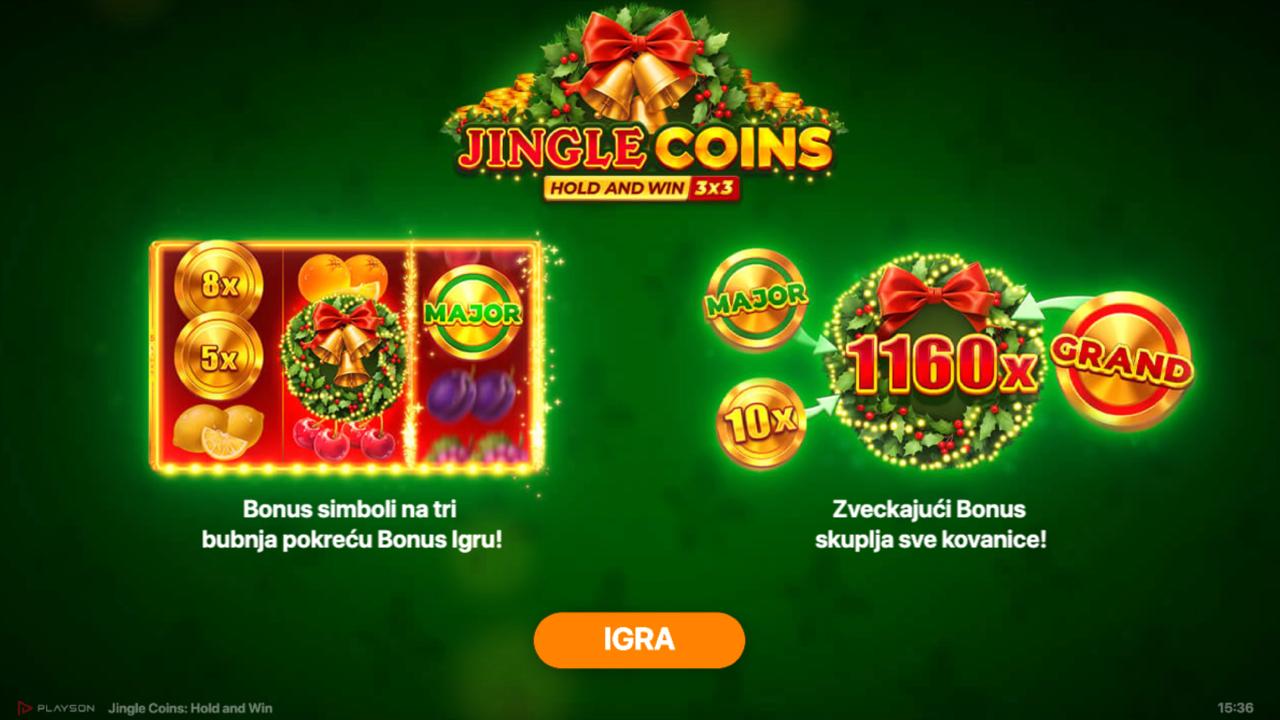Click the Hold and Win 3x3 badge

tap(641, 187)
